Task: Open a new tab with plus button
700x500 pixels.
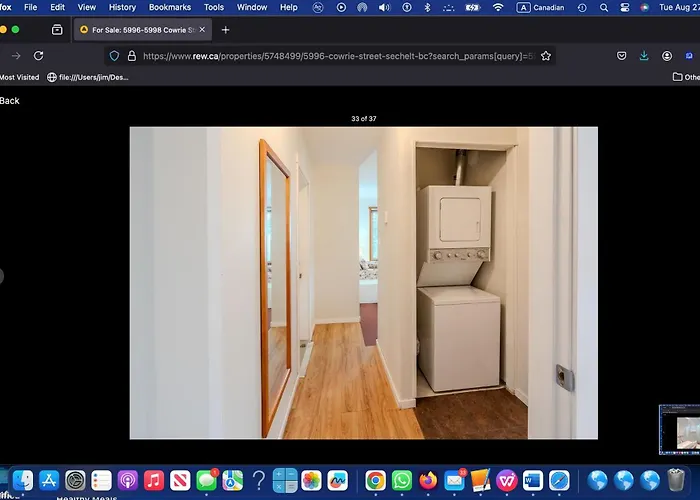Action: pyautogui.click(x=225, y=30)
